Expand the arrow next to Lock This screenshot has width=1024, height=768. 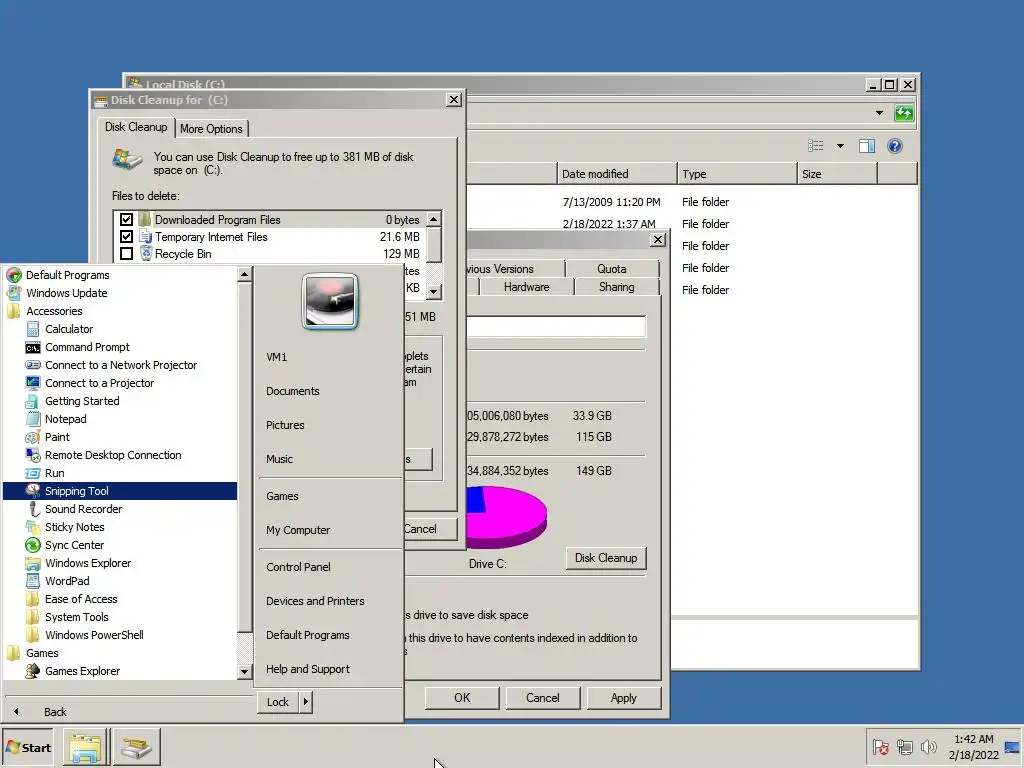point(306,702)
